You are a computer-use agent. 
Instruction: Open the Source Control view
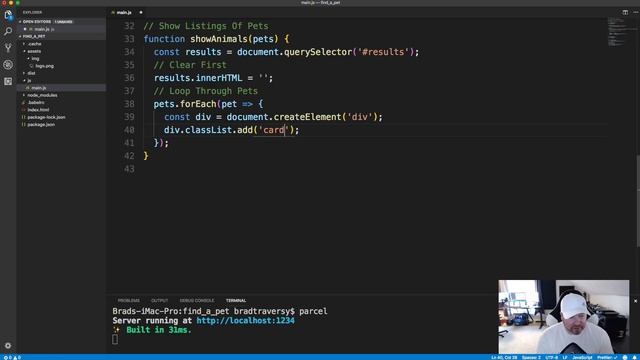8,48
